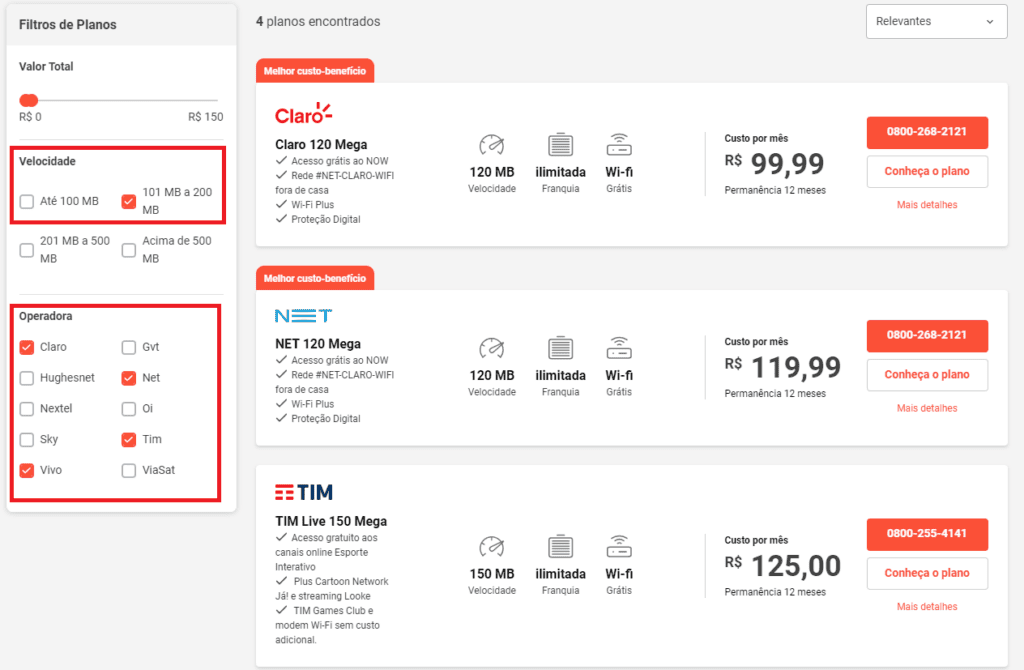The width and height of the screenshot is (1024, 670).
Task: Click the Wi-fi Grátis icon on Claro plan
Action: (x=621, y=144)
